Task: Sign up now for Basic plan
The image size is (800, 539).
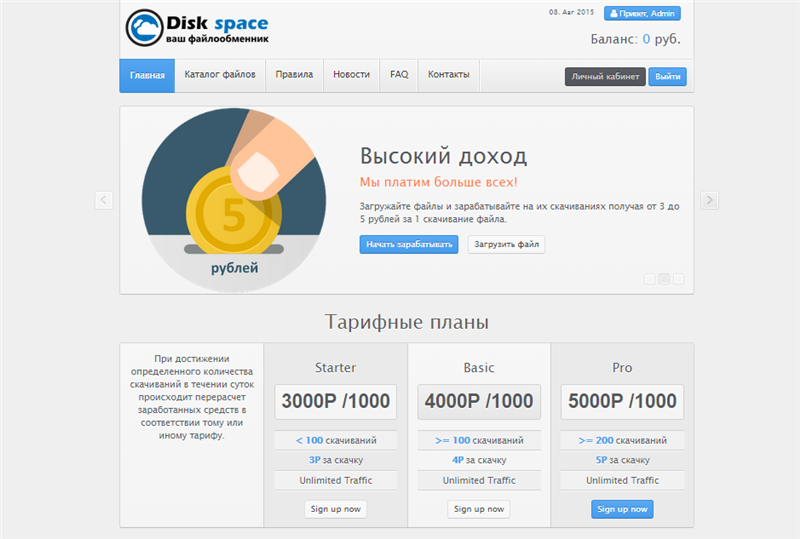Action: [479, 509]
